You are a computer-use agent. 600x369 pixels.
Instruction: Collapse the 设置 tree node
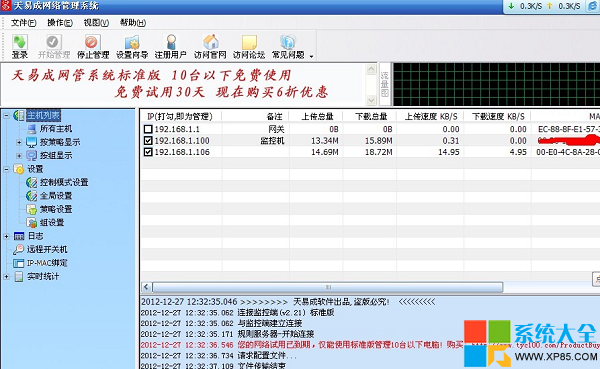(7, 169)
